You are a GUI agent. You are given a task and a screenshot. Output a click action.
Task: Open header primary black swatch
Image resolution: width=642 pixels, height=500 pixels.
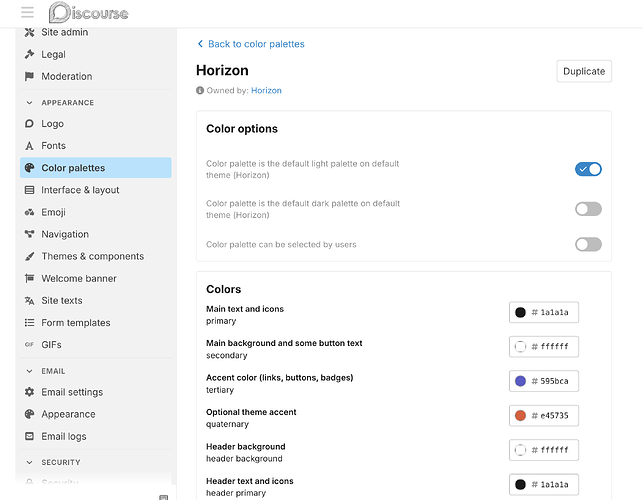click(x=520, y=484)
